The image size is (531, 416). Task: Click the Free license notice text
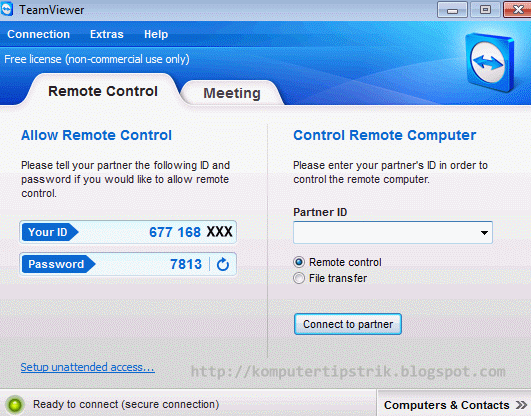97,59
